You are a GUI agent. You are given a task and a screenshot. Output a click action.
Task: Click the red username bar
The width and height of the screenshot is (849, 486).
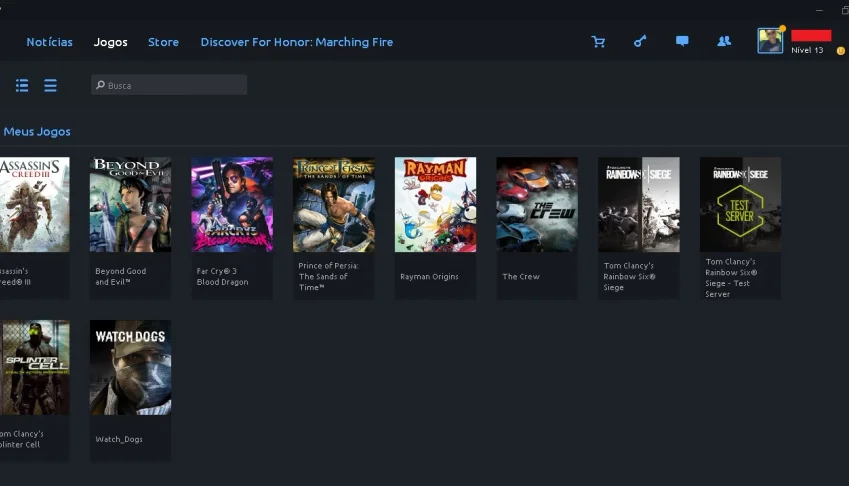(811, 36)
